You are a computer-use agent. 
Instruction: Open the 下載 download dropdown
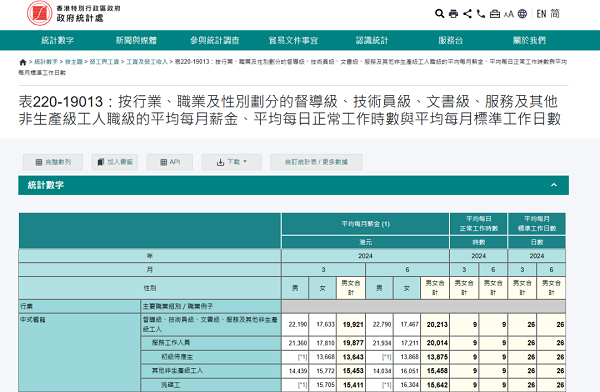tap(232, 162)
